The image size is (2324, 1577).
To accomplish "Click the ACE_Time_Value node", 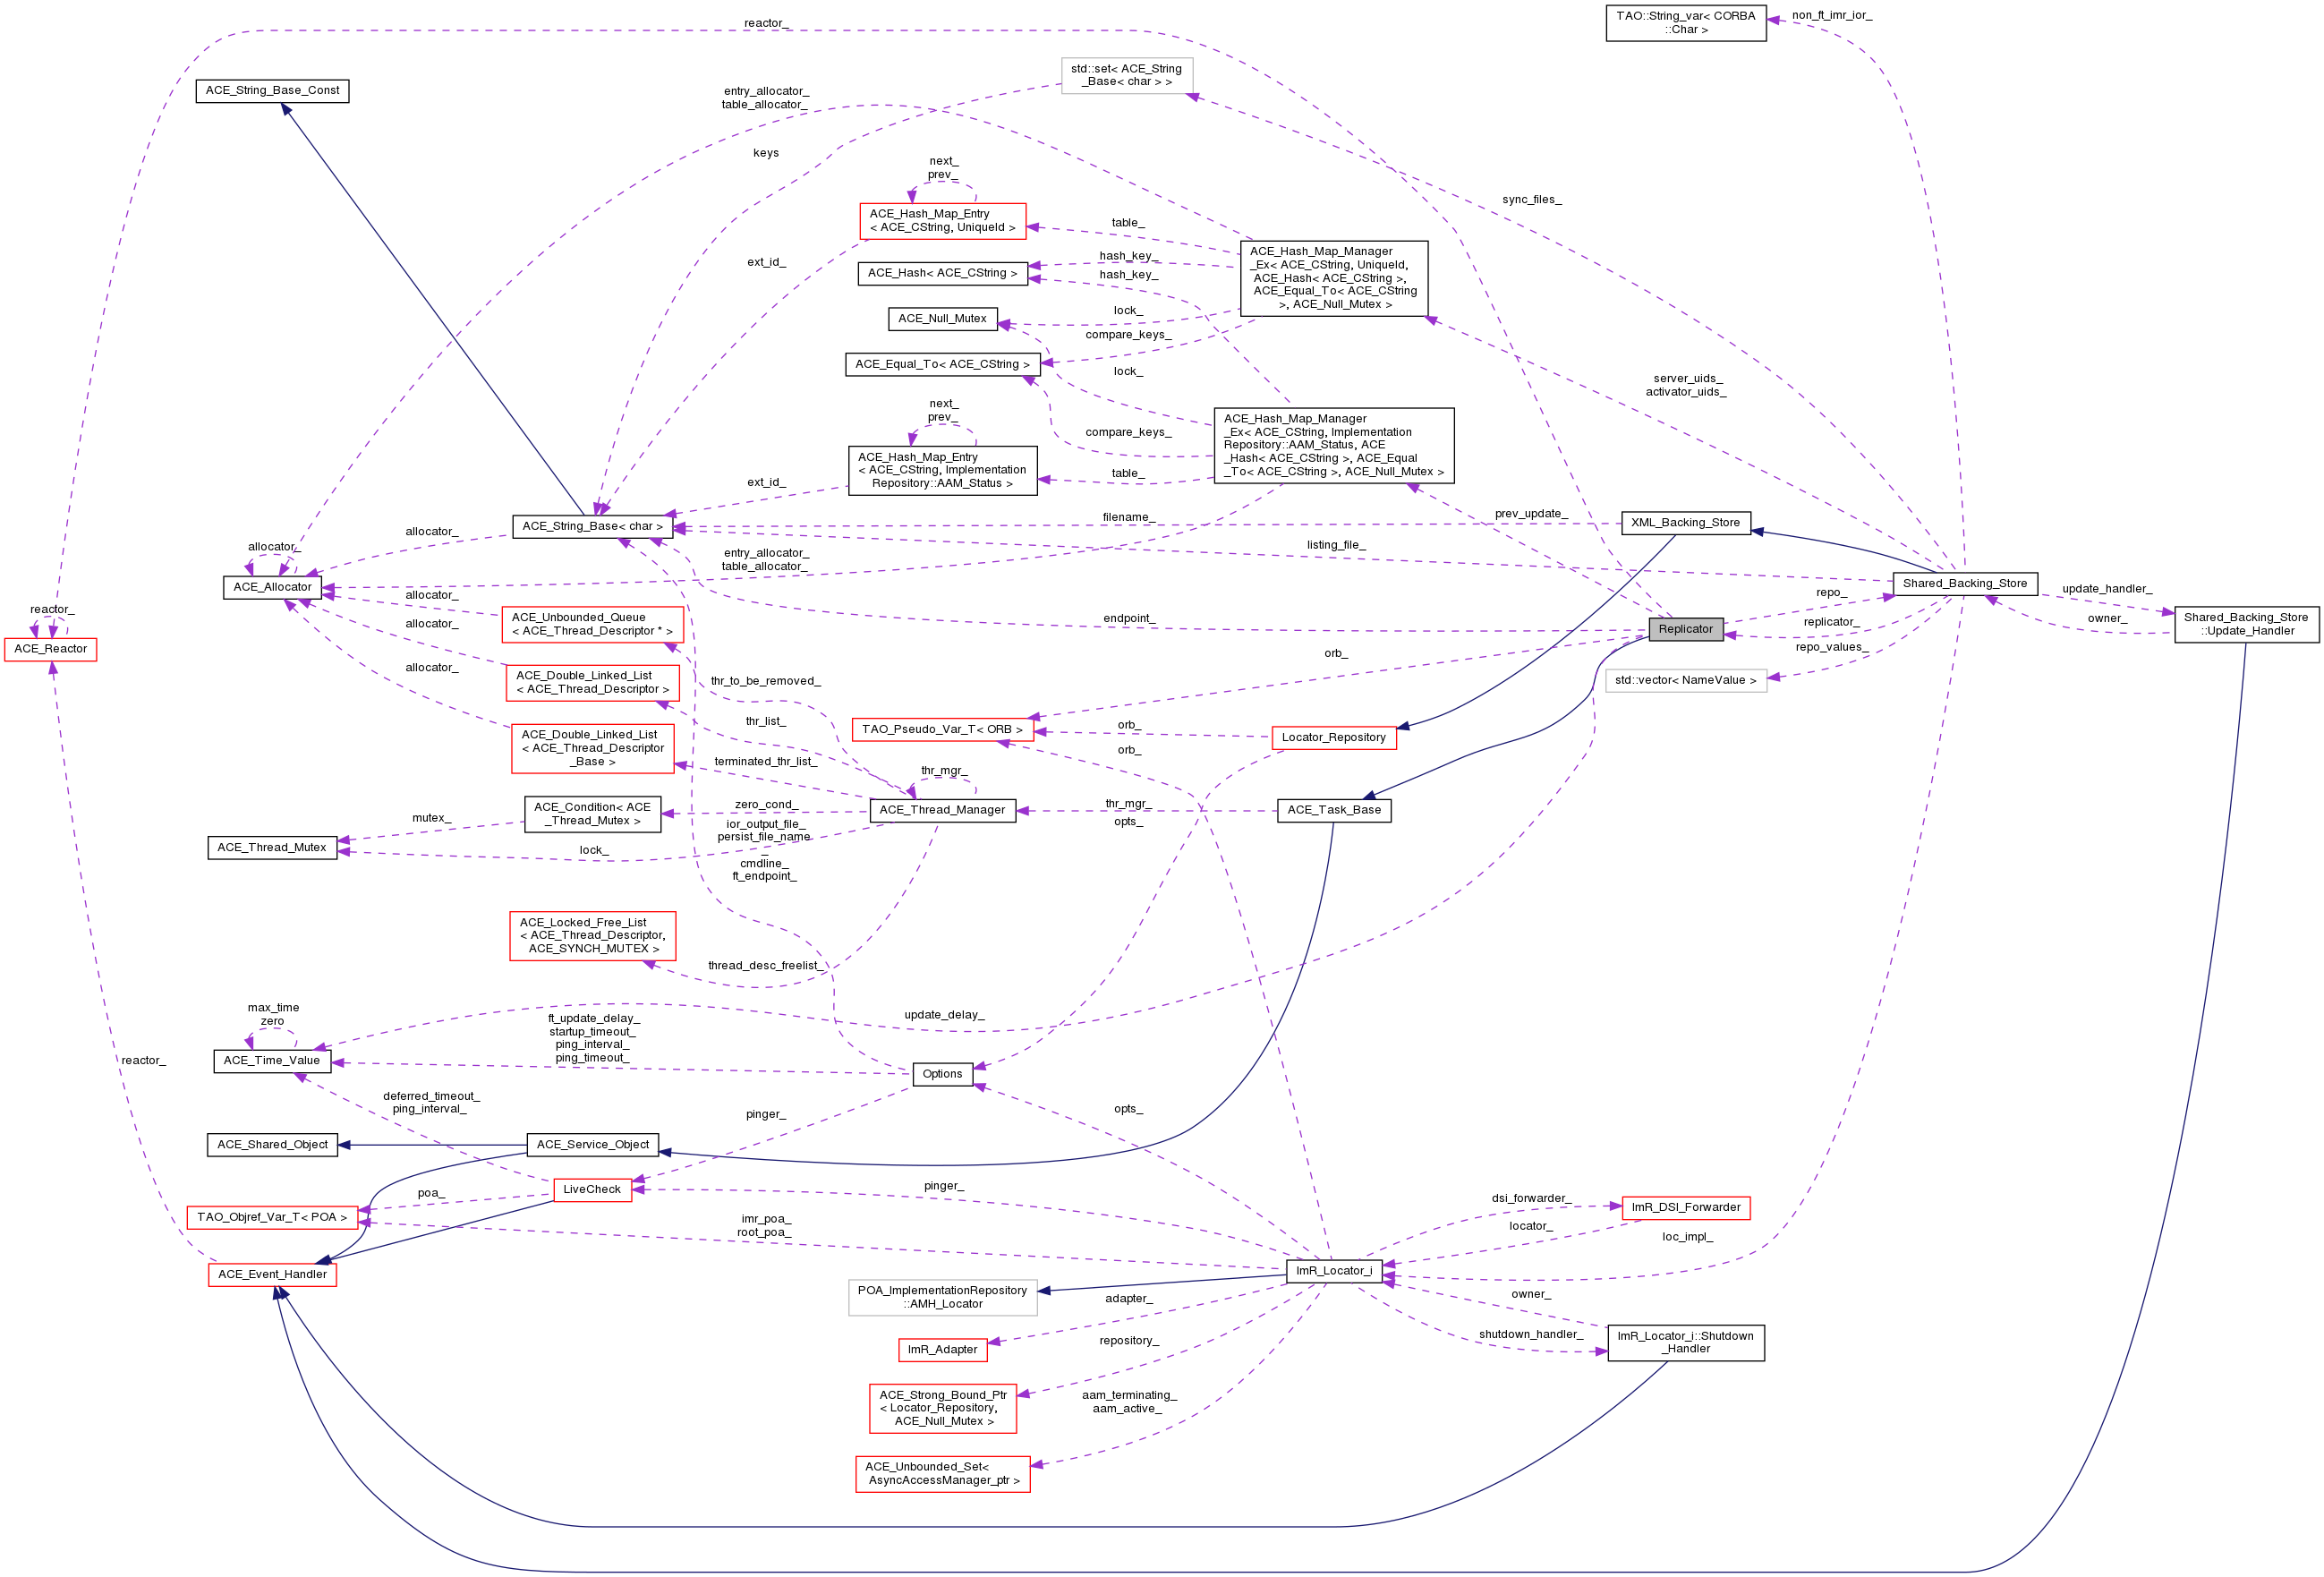I will point(272,1061).
